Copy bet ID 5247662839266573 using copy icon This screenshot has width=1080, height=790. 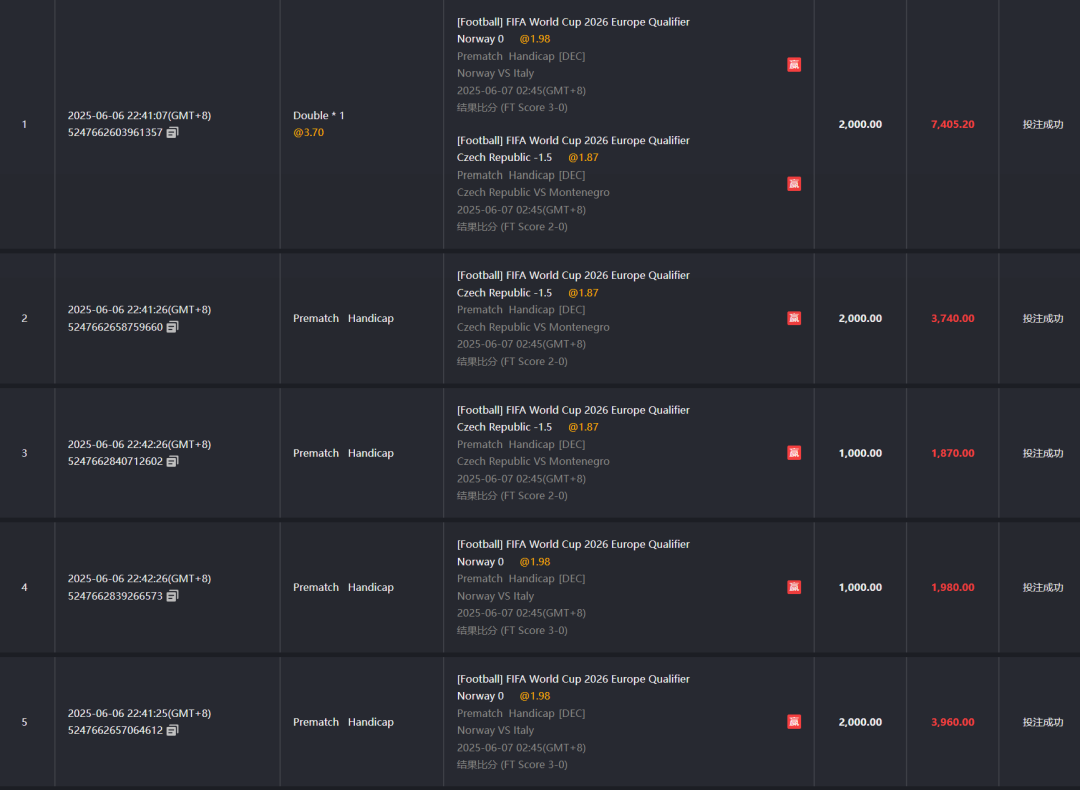click(x=172, y=596)
